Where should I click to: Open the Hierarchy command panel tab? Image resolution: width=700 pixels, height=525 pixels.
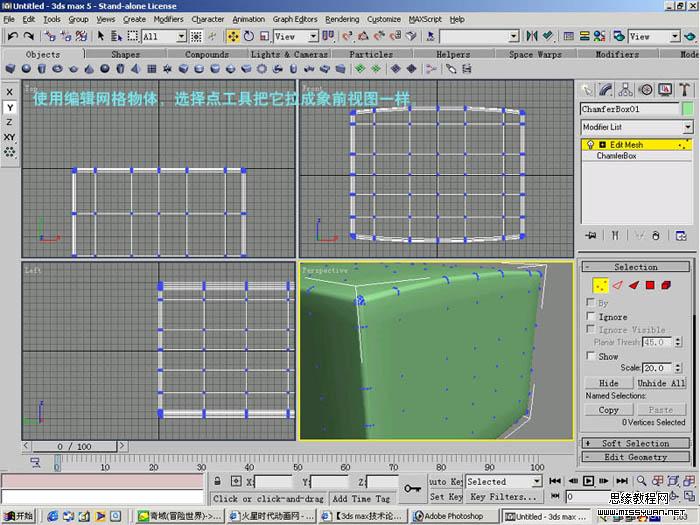point(625,90)
